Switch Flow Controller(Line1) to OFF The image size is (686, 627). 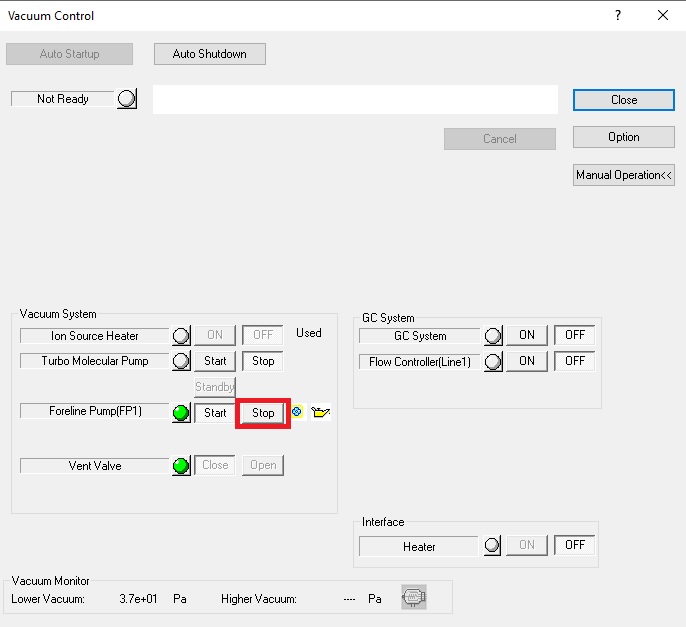coord(575,361)
